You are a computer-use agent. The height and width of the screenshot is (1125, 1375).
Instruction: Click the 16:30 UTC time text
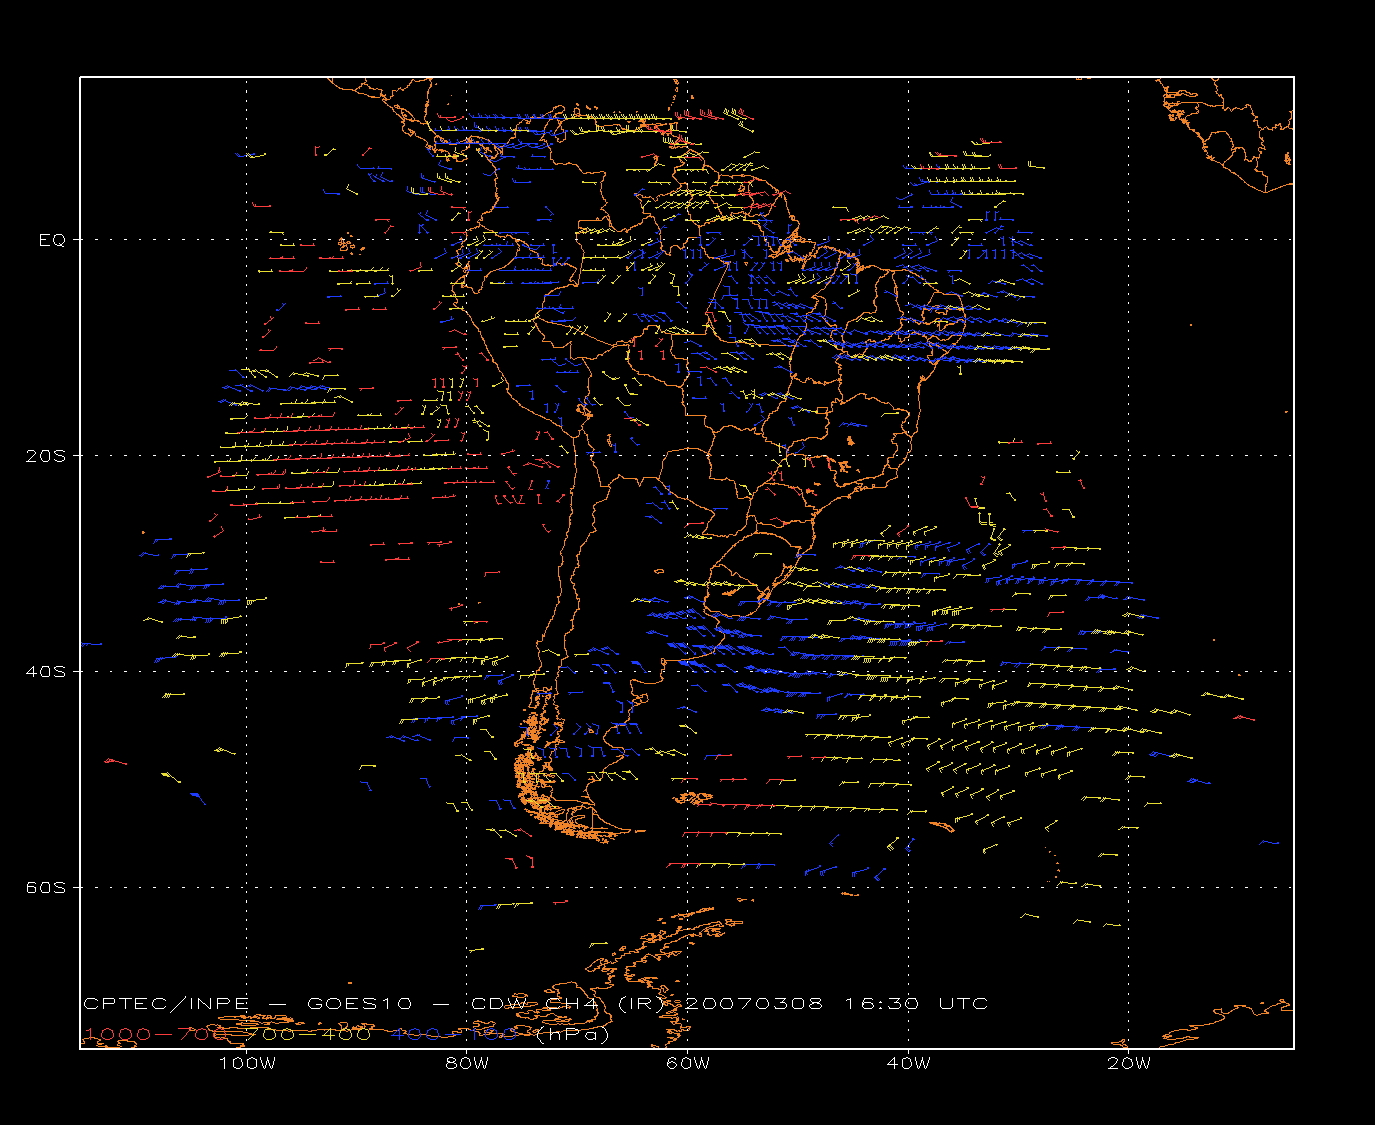click(x=917, y=1003)
